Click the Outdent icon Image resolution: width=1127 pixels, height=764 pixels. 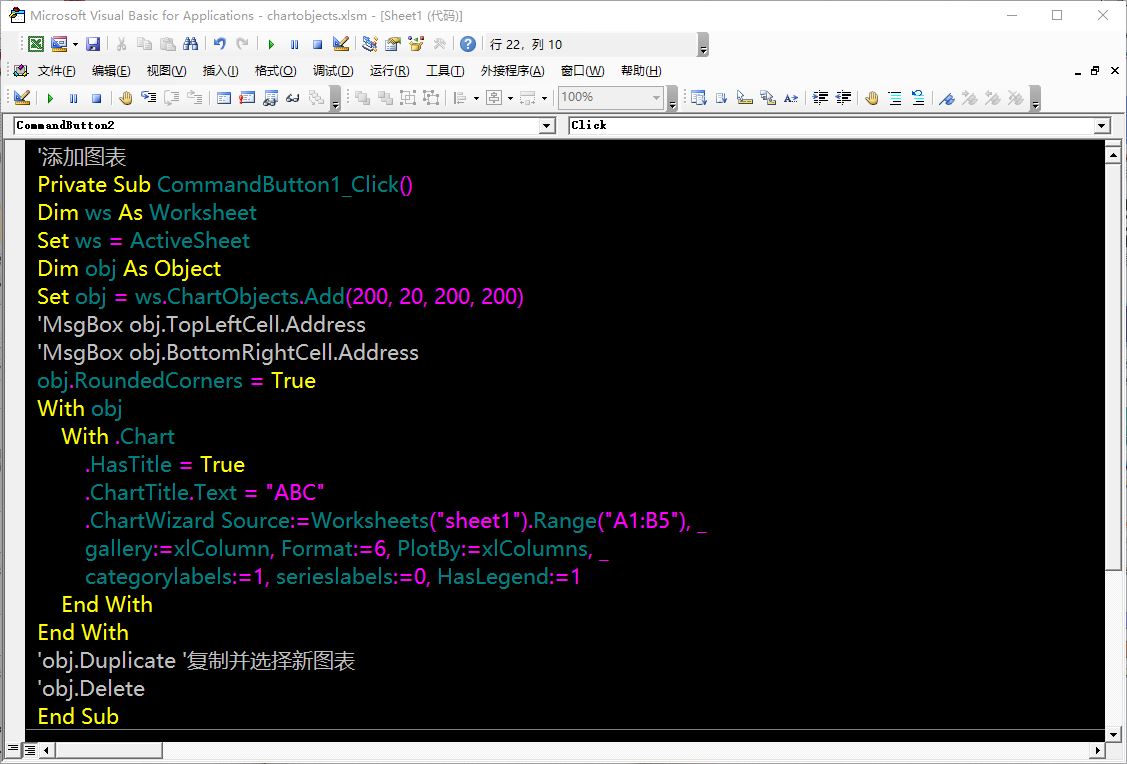(x=843, y=98)
